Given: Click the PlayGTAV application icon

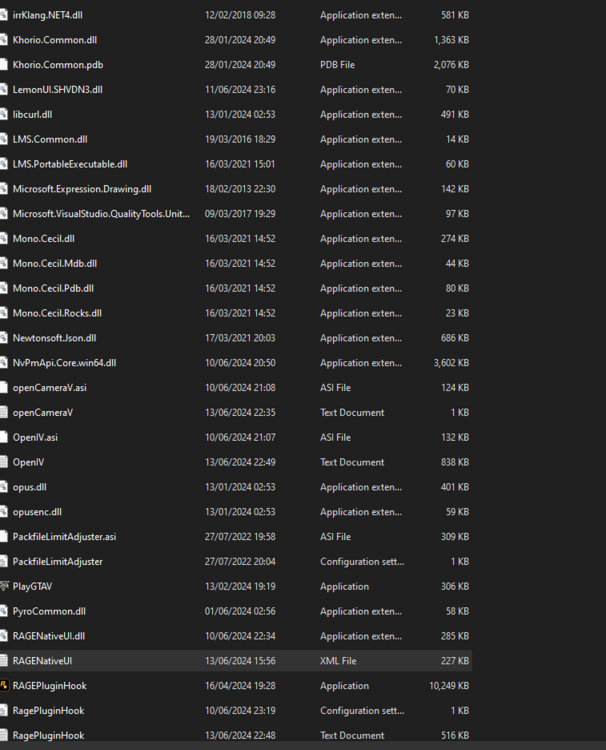Looking at the screenshot, I should tap(4, 586).
